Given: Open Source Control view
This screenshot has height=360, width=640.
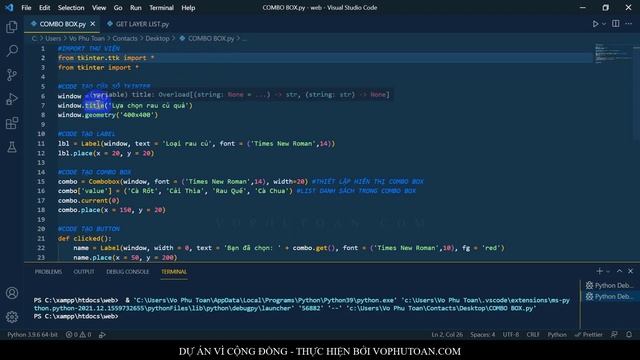Looking at the screenshot, I should click(12, 75).
